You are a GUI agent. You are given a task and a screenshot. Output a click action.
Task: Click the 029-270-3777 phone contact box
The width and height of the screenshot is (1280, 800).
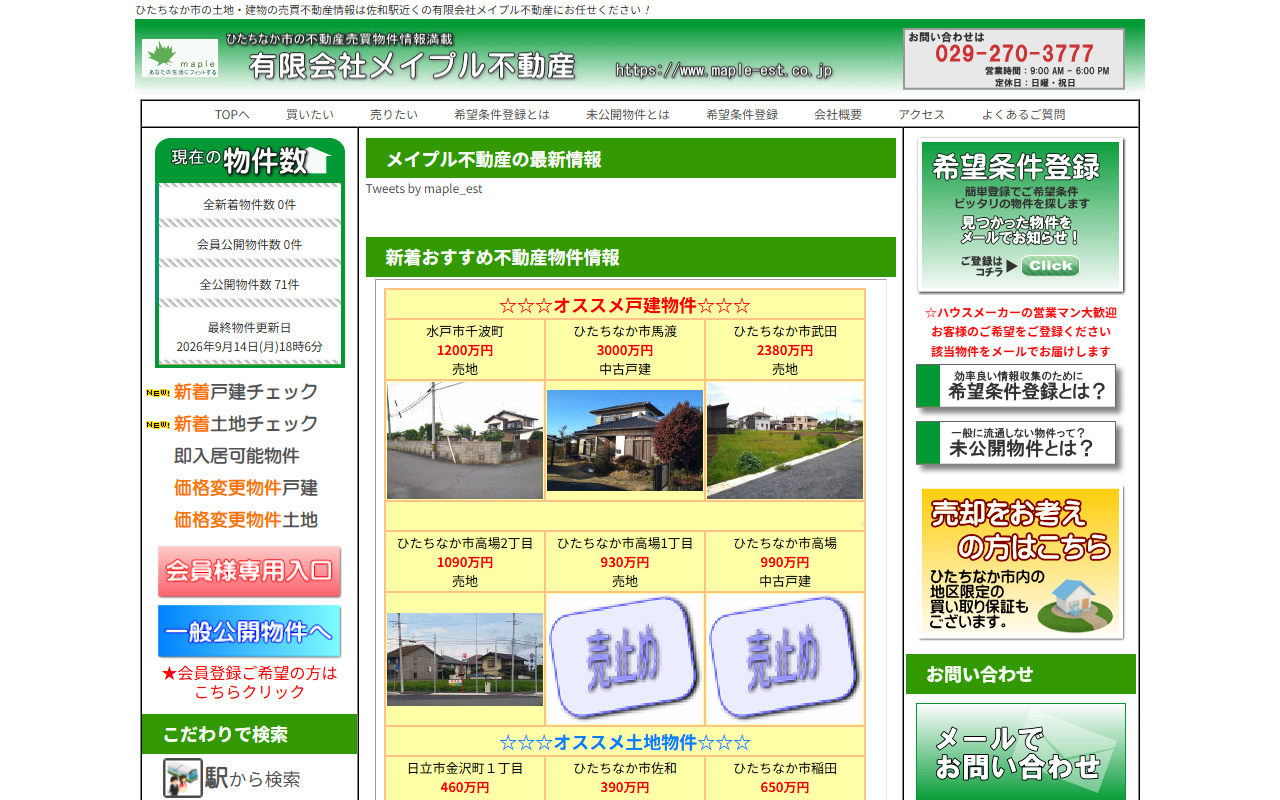(x=1014, y=59)
